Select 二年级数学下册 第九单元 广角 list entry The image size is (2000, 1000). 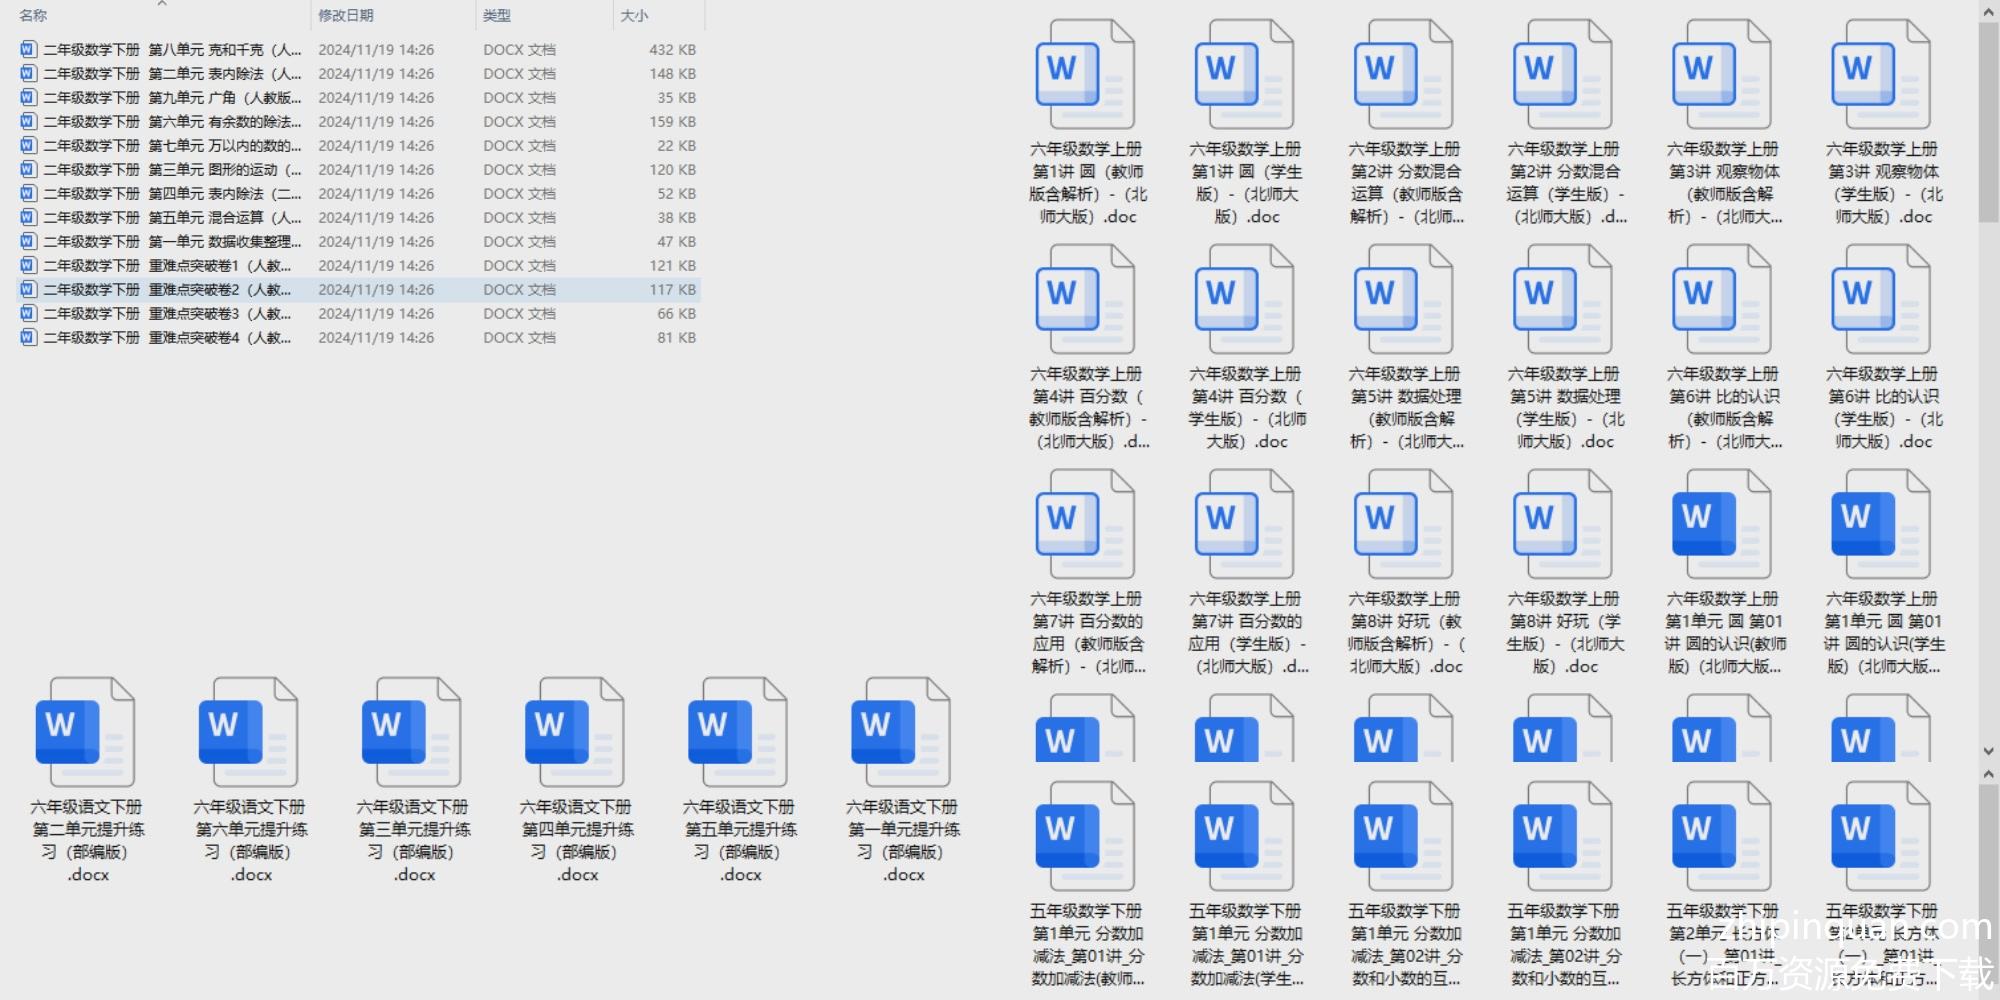coord(170,98)
